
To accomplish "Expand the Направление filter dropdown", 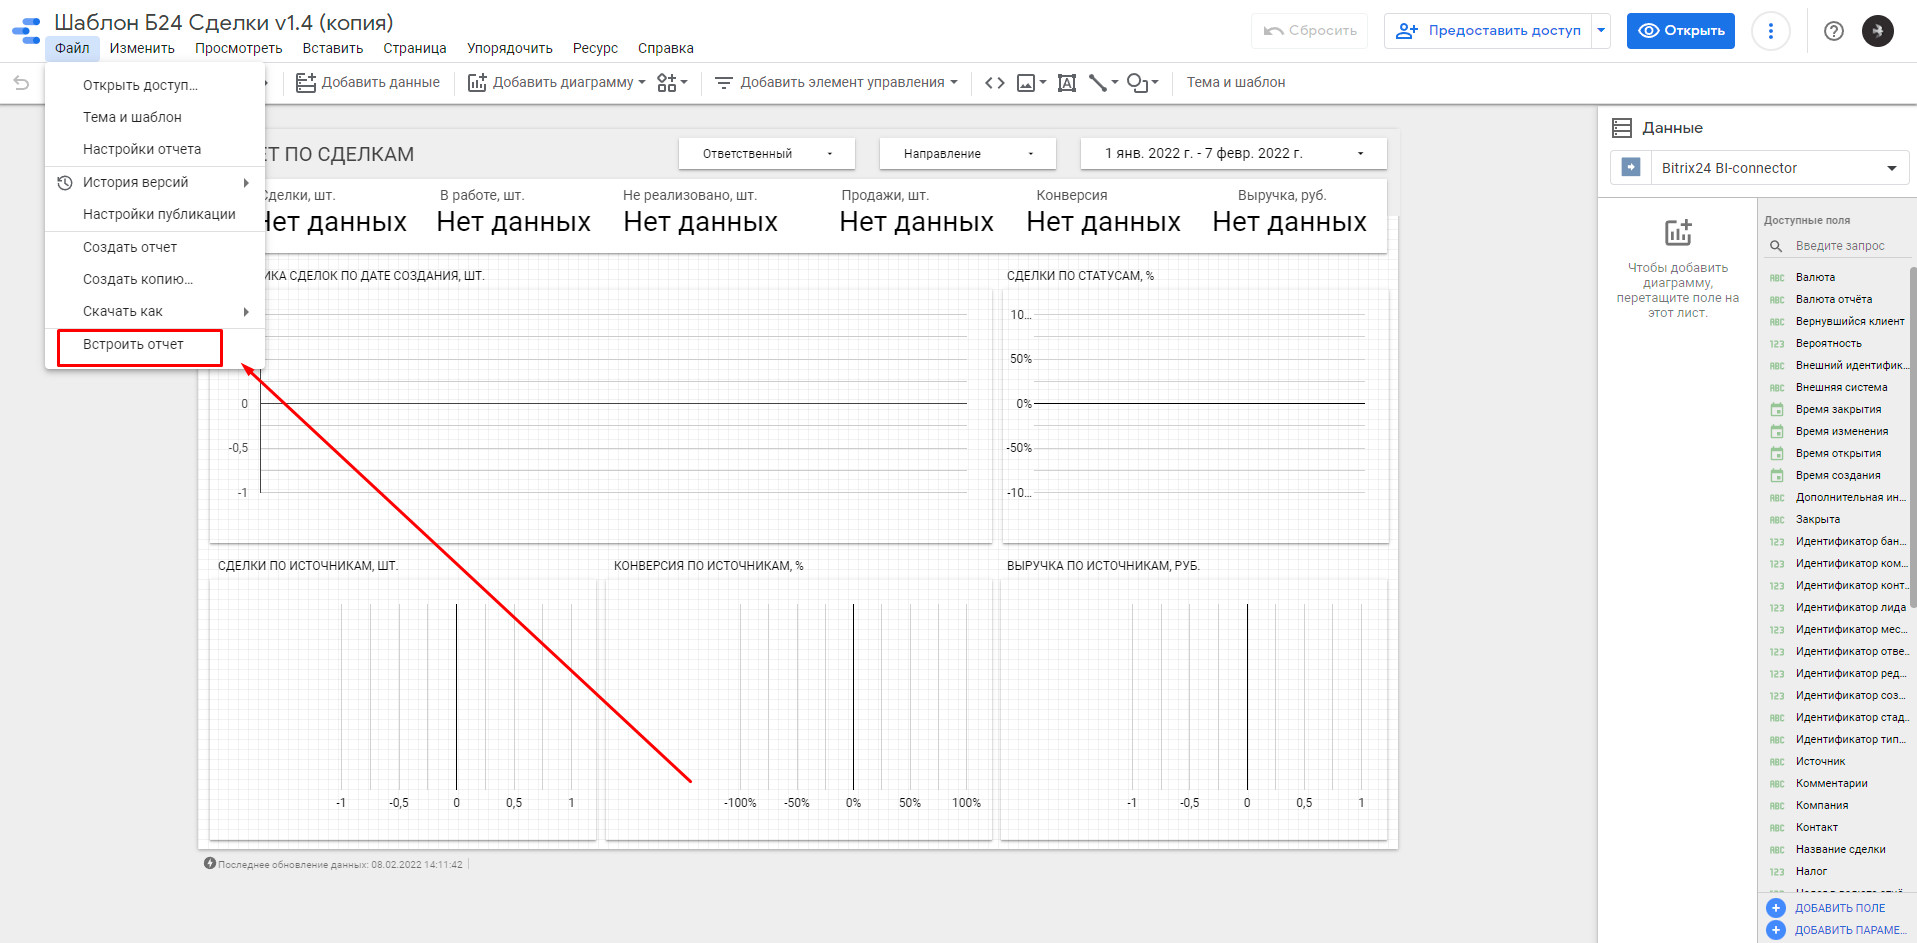I will 967,154.
